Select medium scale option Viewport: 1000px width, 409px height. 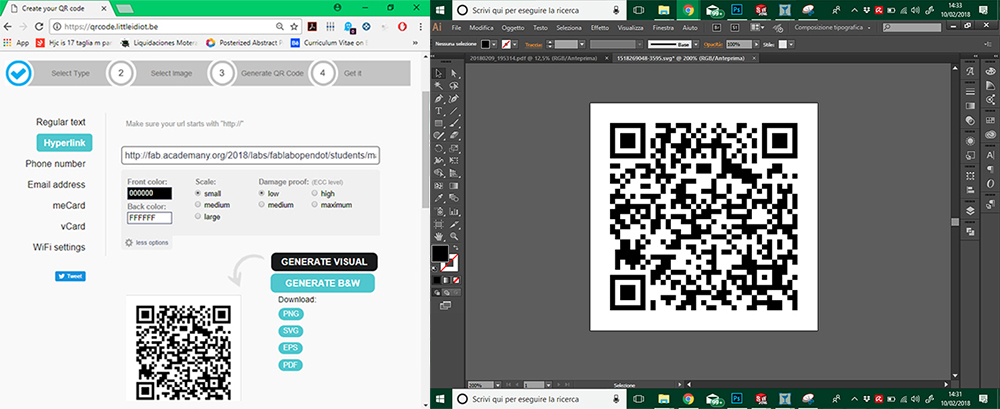point(198,205)
